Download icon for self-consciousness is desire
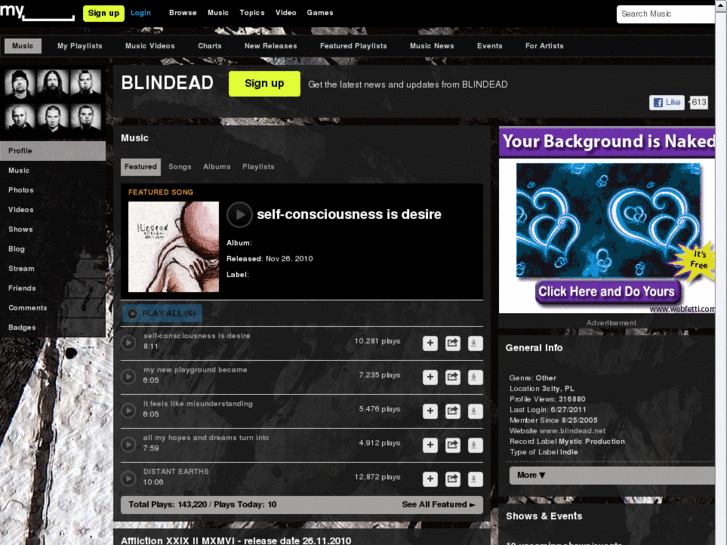The image size is (727, 545). [475, 343]
